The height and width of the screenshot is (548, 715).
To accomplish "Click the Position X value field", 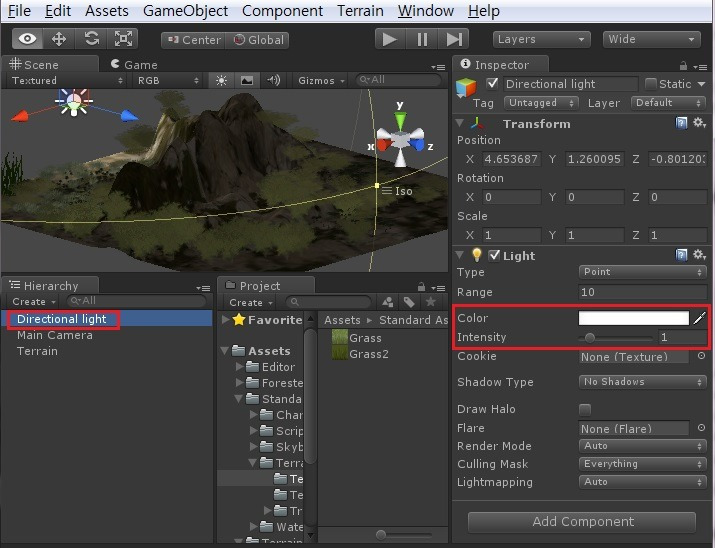I will (512, 159).
